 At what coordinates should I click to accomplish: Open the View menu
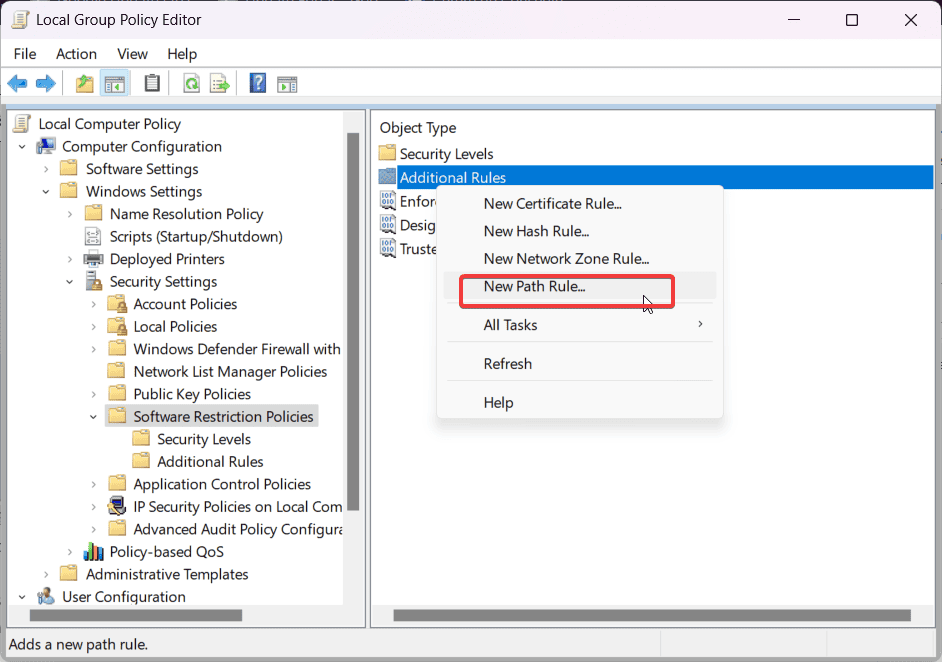click(132, 54)
